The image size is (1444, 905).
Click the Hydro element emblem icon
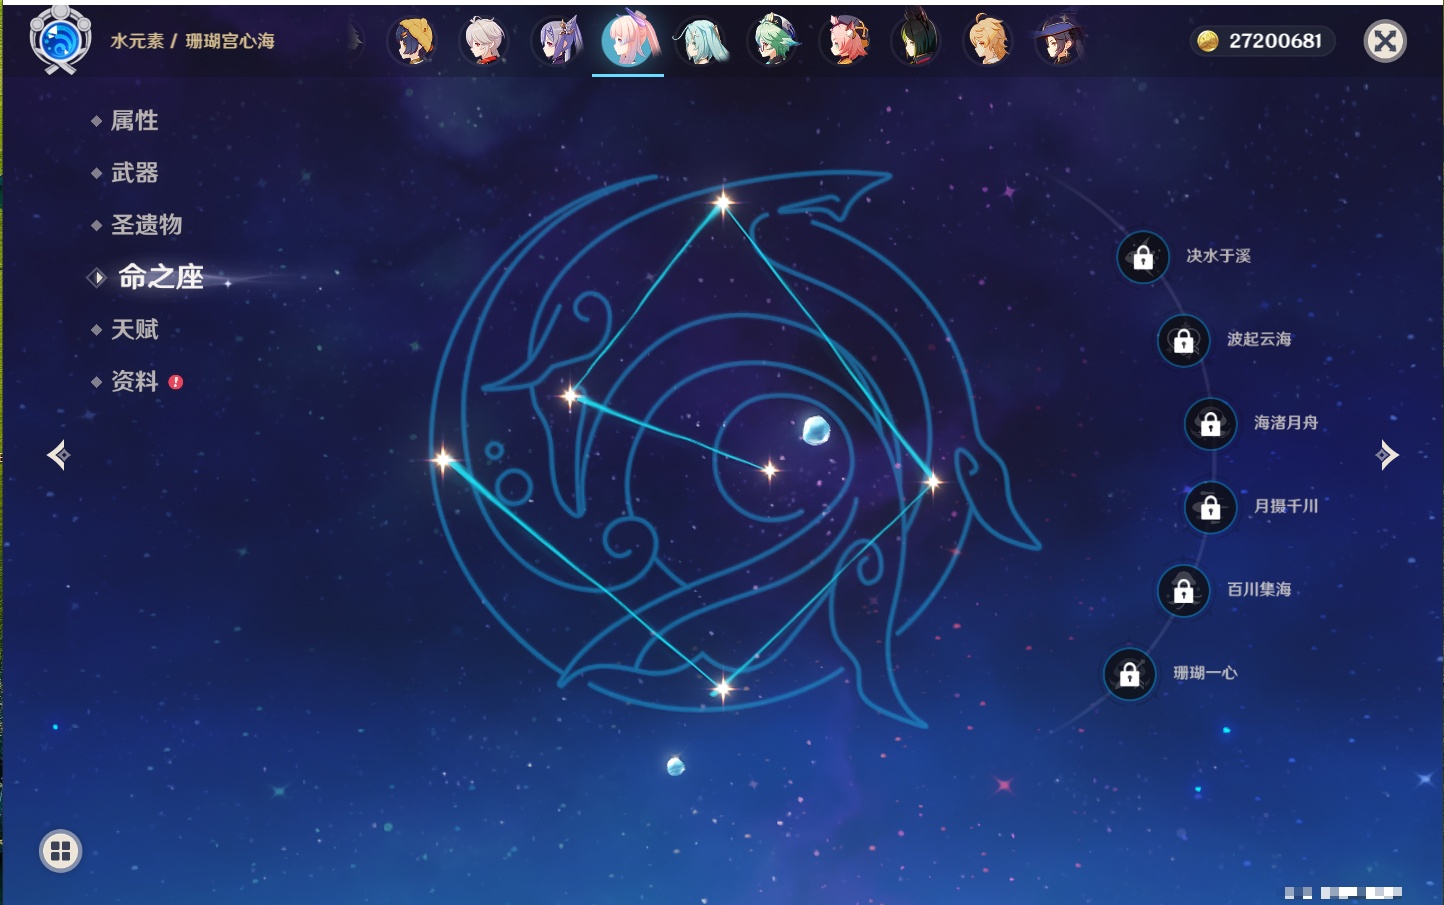point(60,40)
